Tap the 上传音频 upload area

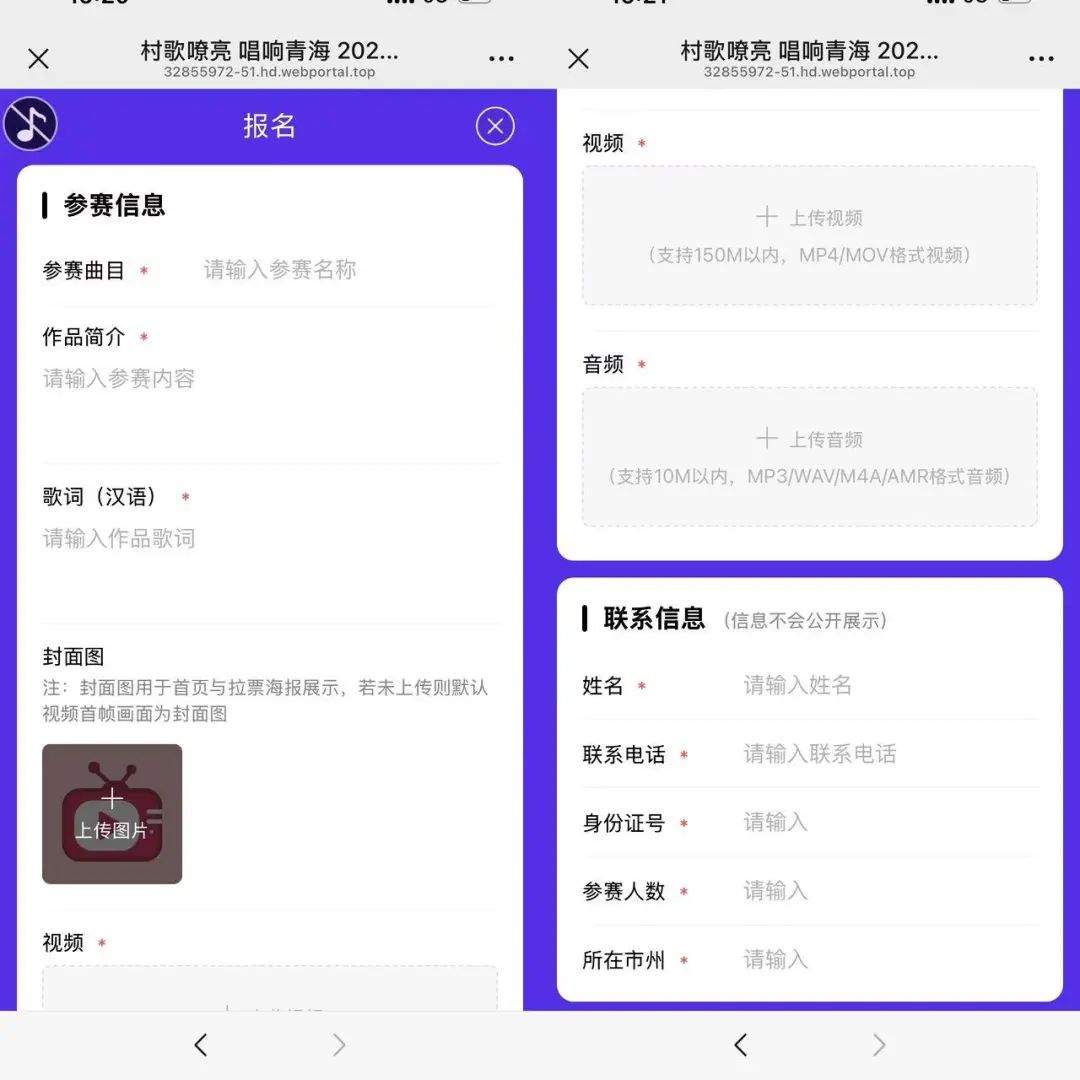point(809,457)
